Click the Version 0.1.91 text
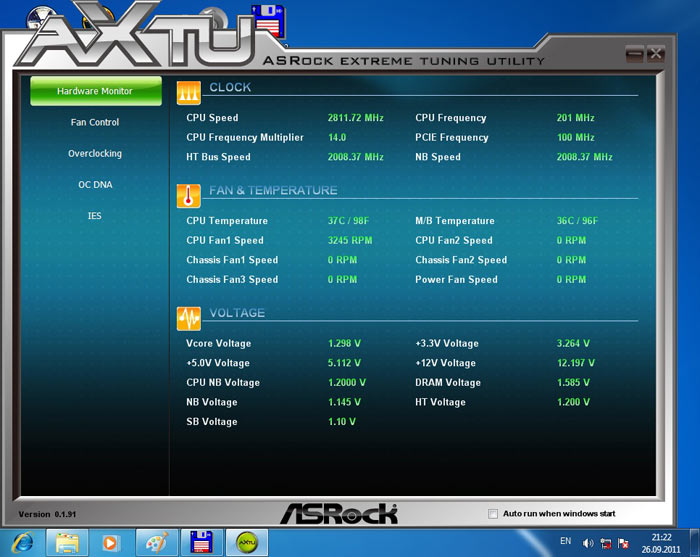Viewport: 700px width, 557px height. tap(47, 514)
